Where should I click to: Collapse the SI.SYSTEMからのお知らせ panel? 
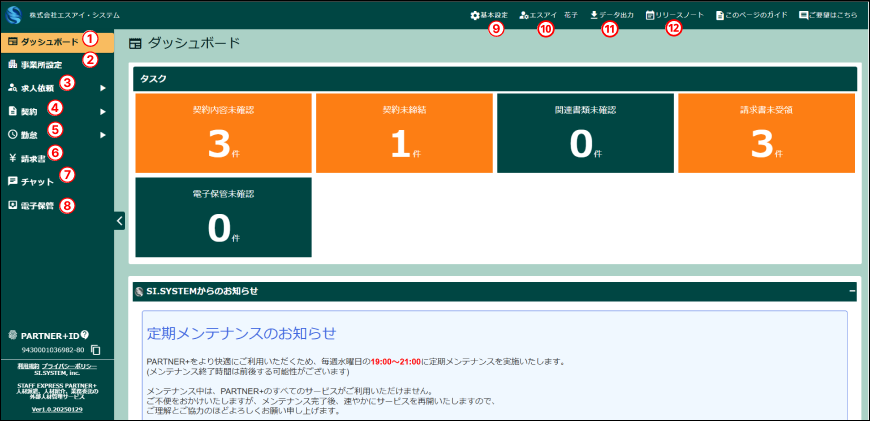click(852, 291)
